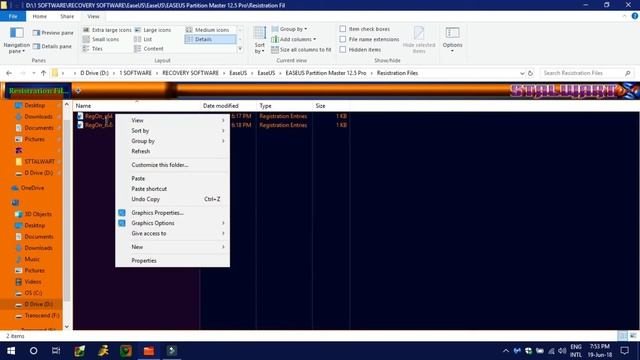Click Hide selected items

tap(419, 40)
